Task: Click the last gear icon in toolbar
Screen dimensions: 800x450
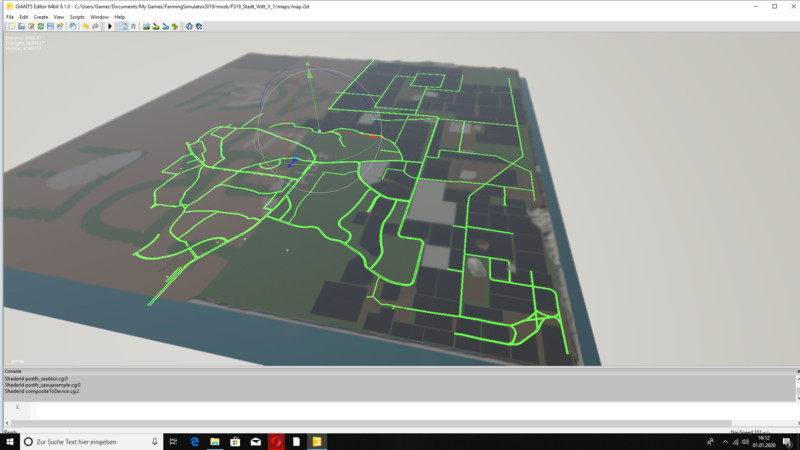Action: point(199,26)
